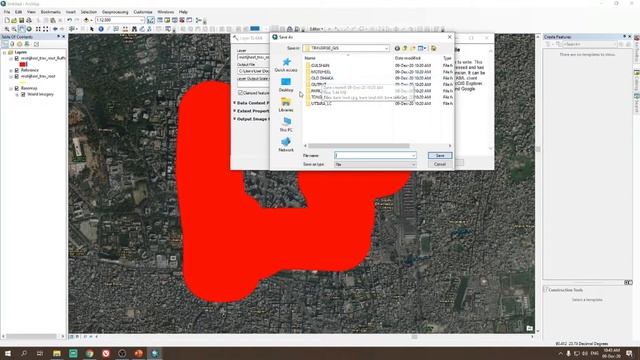Go to Network in Save As
The height and width of the screenshot is (360, 640).
286,144
